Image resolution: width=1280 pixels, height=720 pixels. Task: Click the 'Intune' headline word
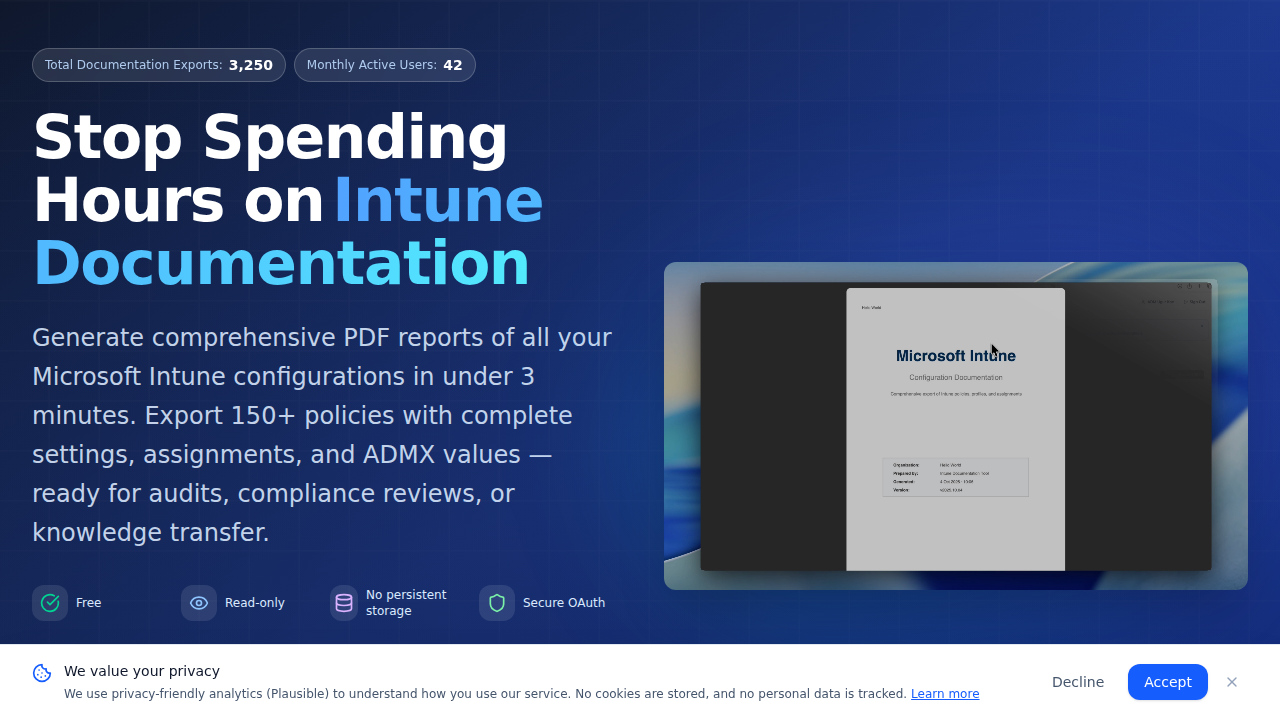tap(438, 200)
